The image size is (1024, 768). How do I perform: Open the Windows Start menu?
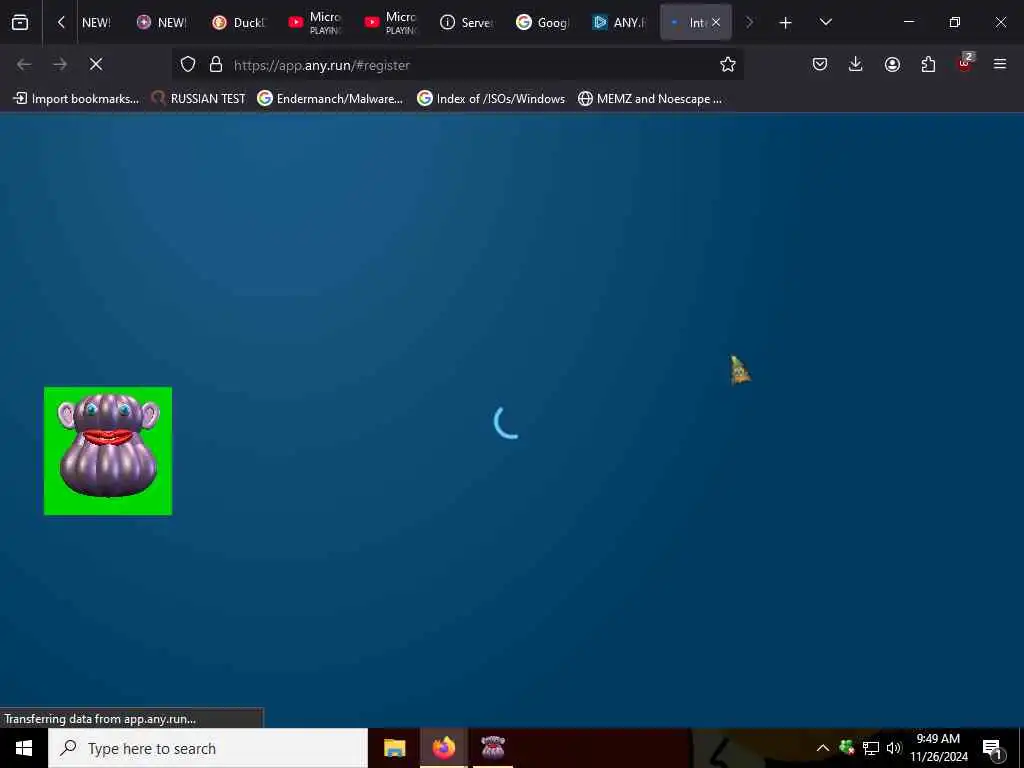point(24,748)
